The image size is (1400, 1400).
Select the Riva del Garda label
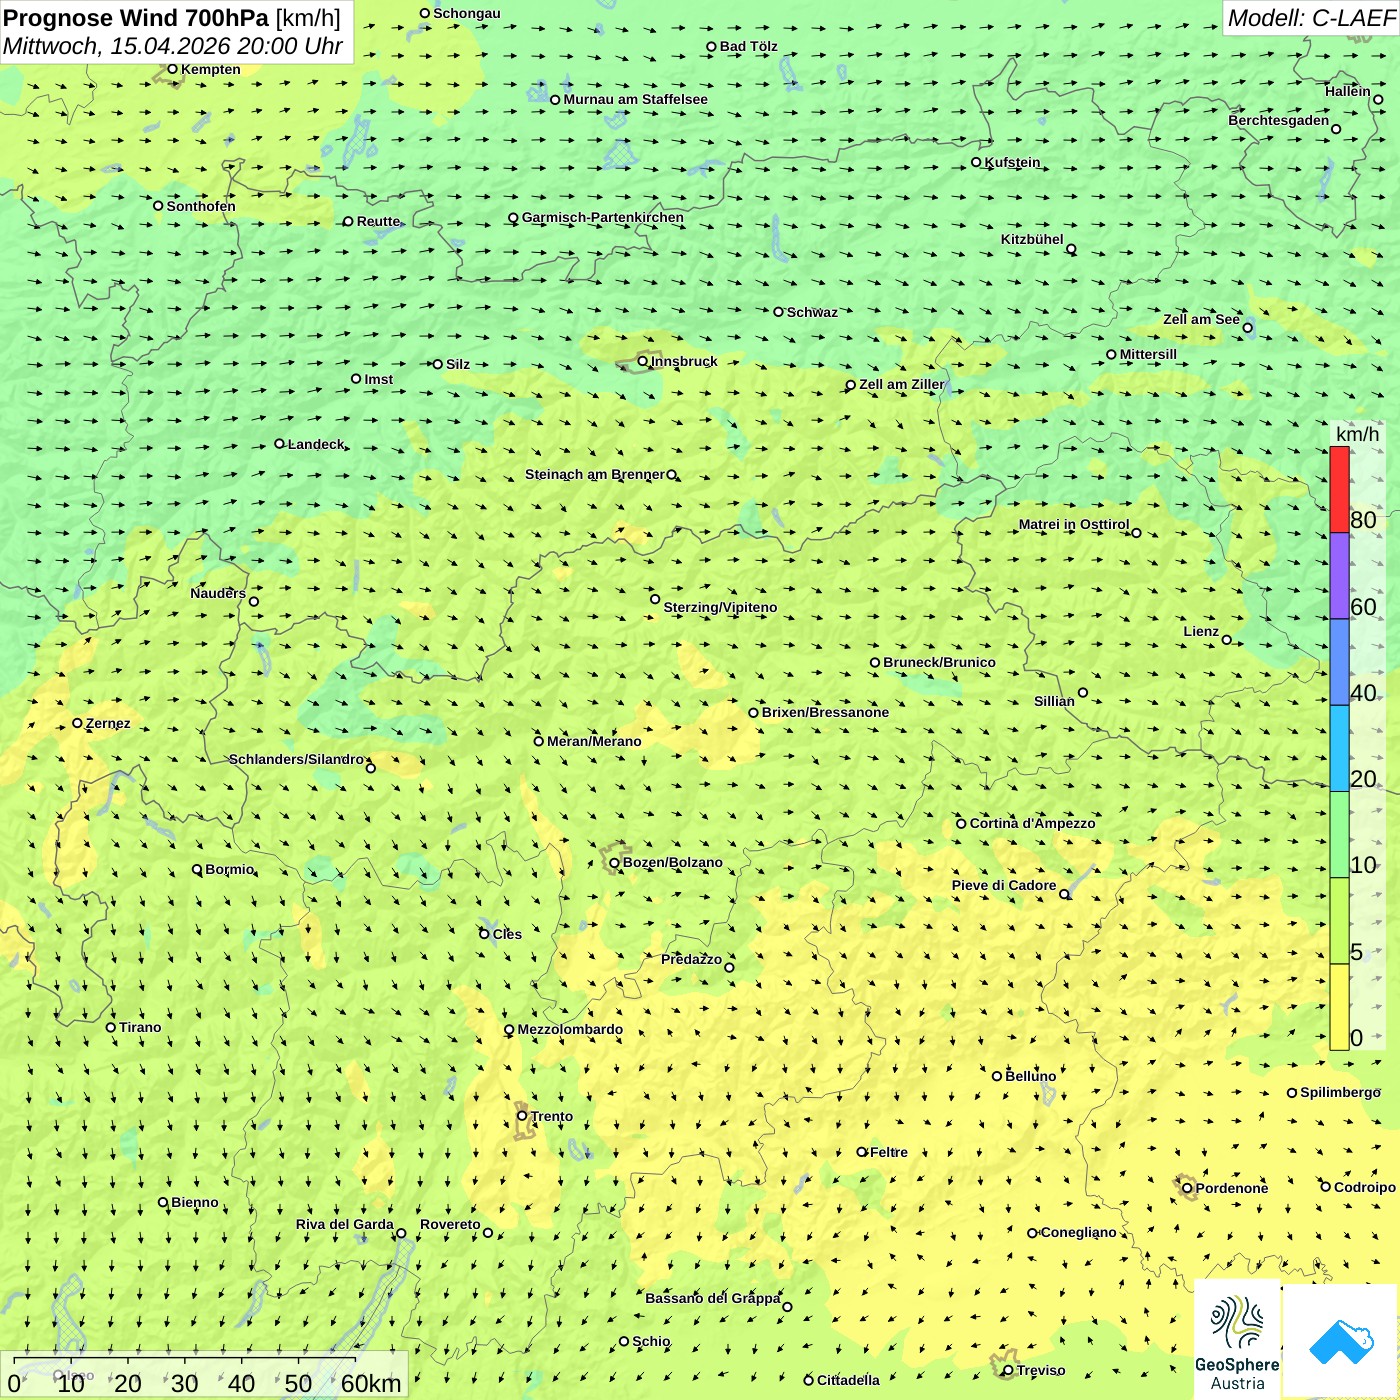[345, 1224]
